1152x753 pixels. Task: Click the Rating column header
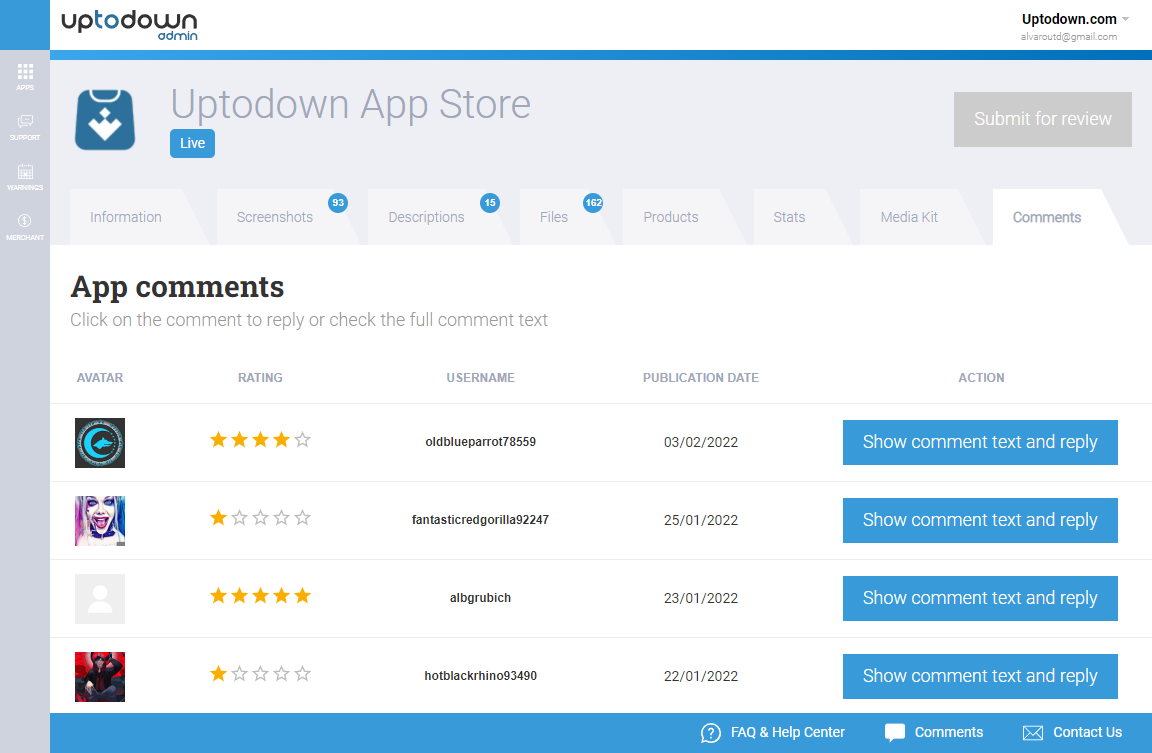[260, 378]
